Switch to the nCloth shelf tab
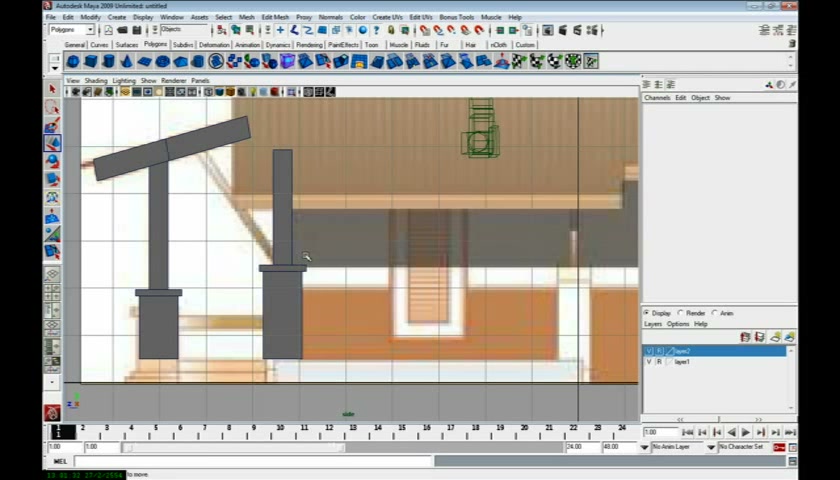840x480 pixels. [x=499, y=45]
